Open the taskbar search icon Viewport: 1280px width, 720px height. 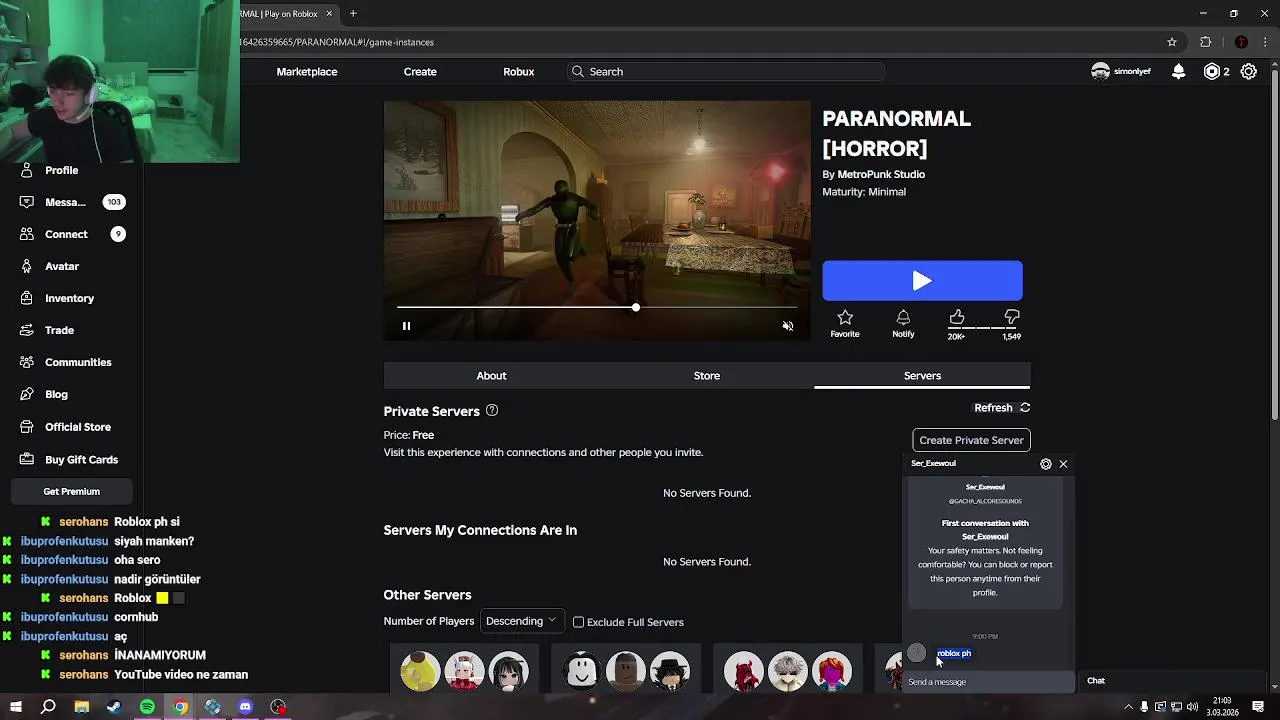pos(48,706)
